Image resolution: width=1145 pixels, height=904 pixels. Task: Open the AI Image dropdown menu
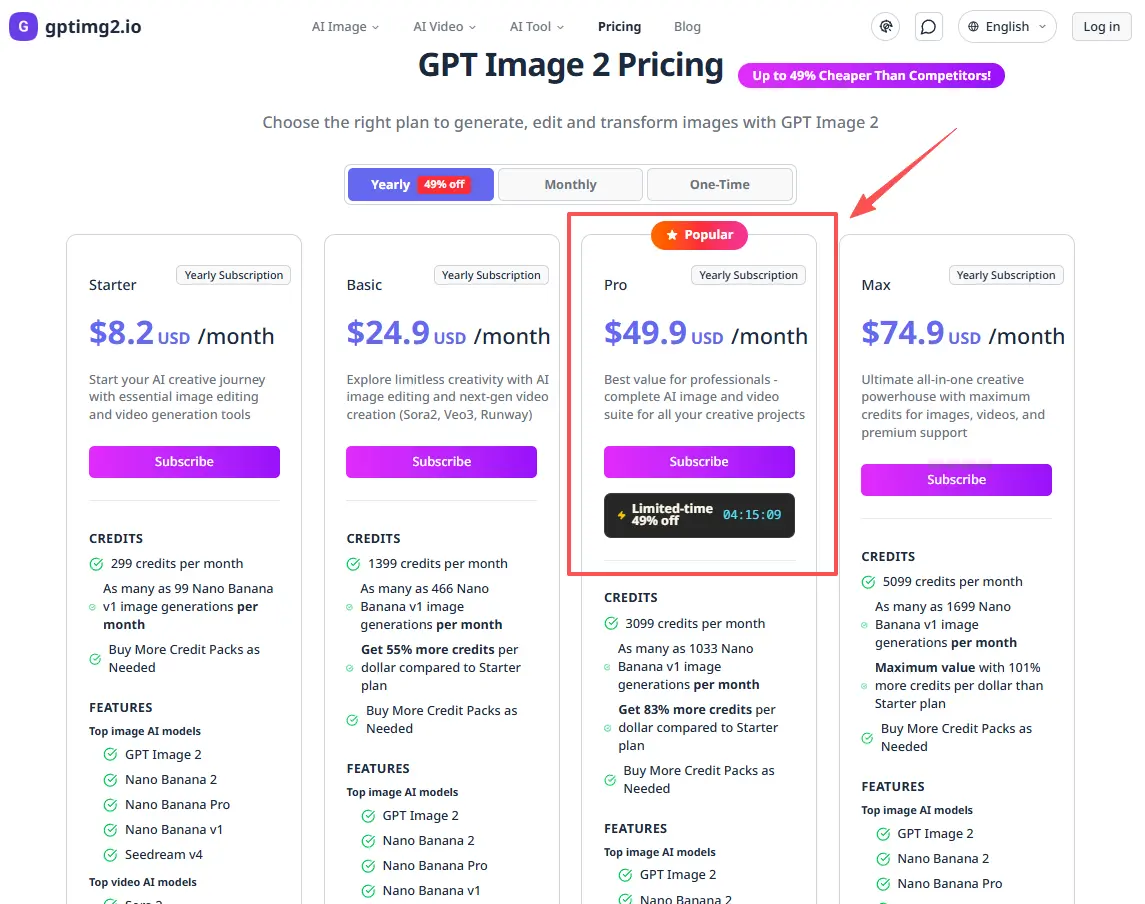(x=345, y=27)
